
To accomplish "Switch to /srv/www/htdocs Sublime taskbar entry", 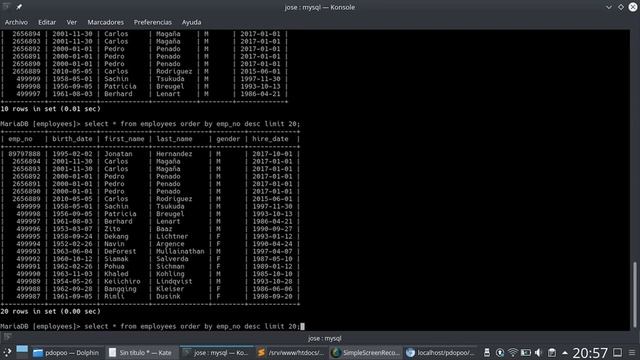I will tap(291, 353).
